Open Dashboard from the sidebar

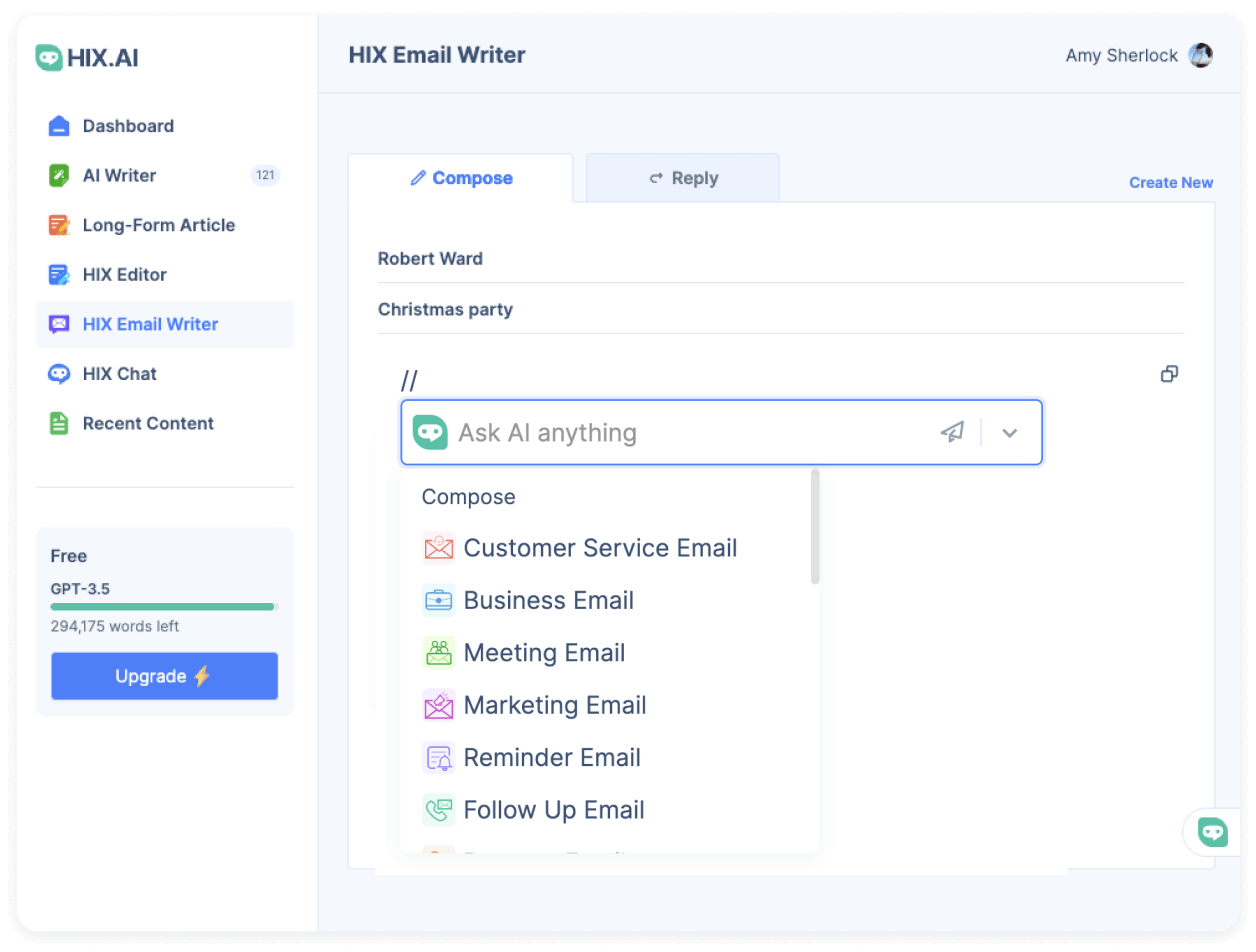click(165, 126)
